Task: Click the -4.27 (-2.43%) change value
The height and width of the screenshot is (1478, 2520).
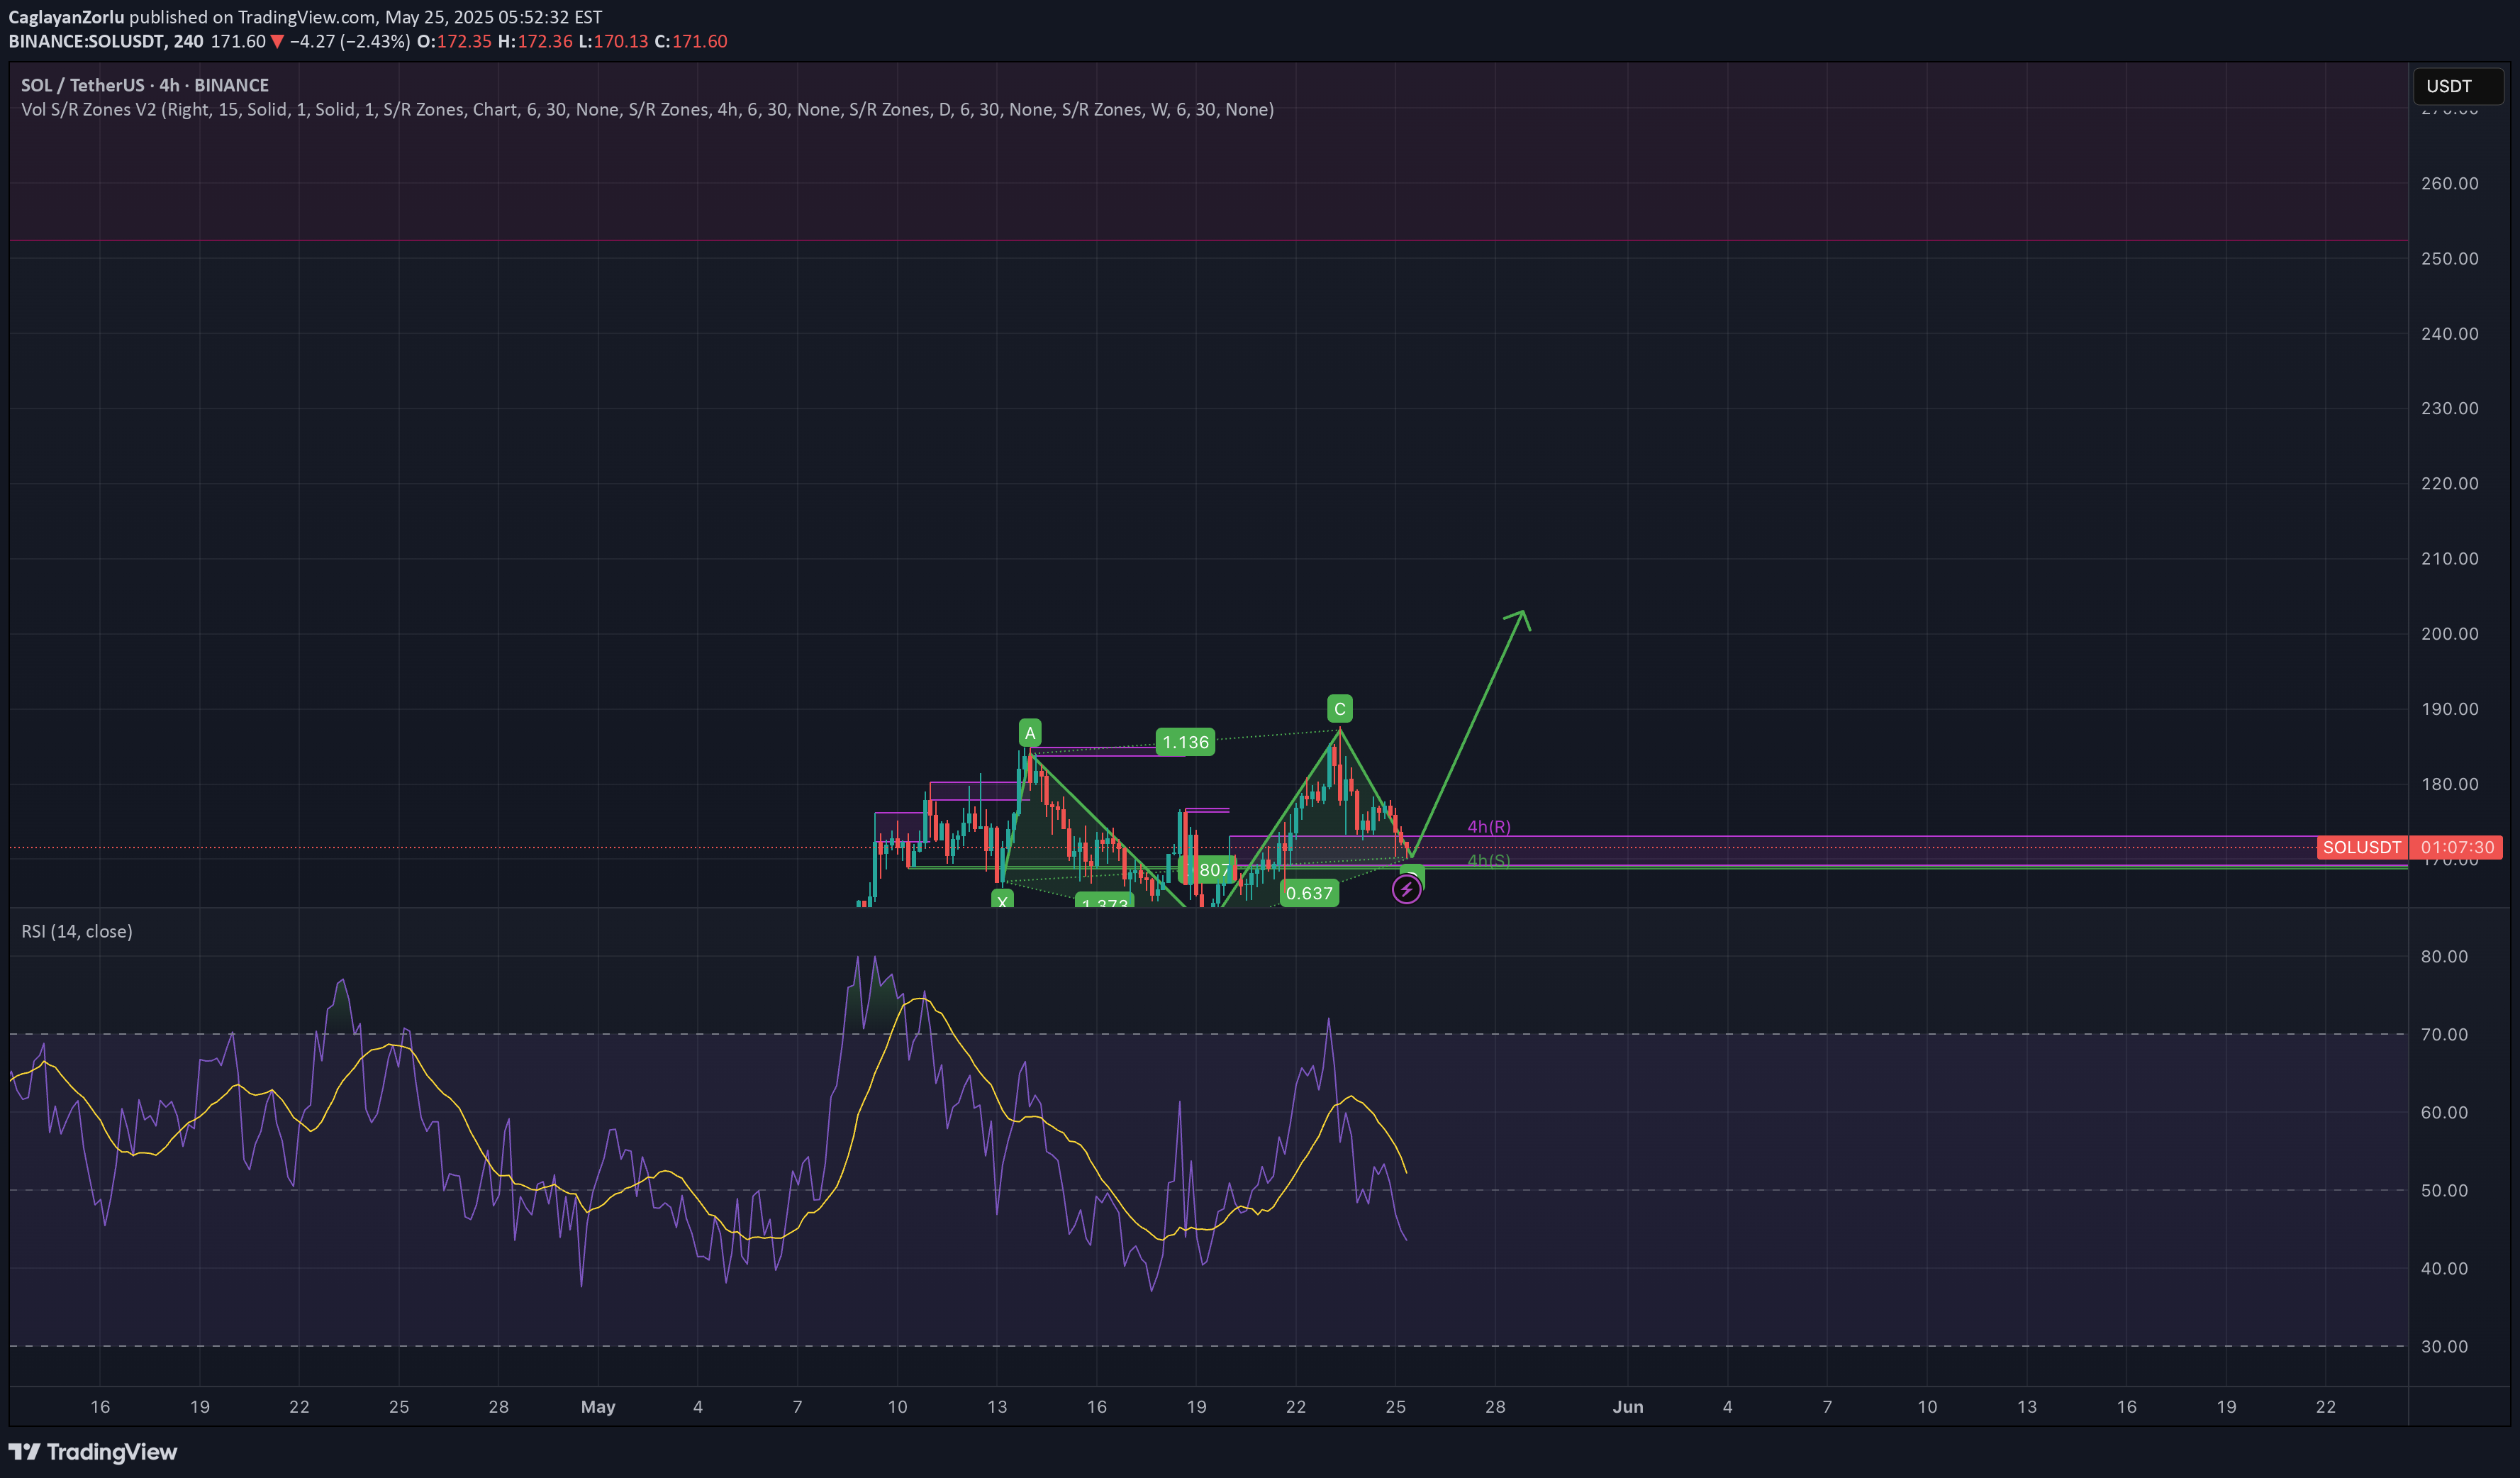Action: click(349, 41)
